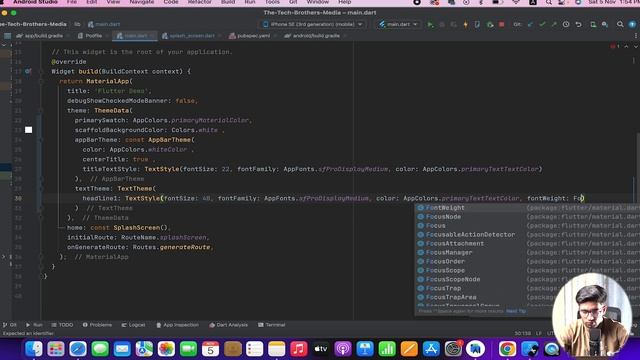The width and height of the screenshot is (640, 360).
Task: Click the Git commit checkmark icon
Action: click(542, 24)
